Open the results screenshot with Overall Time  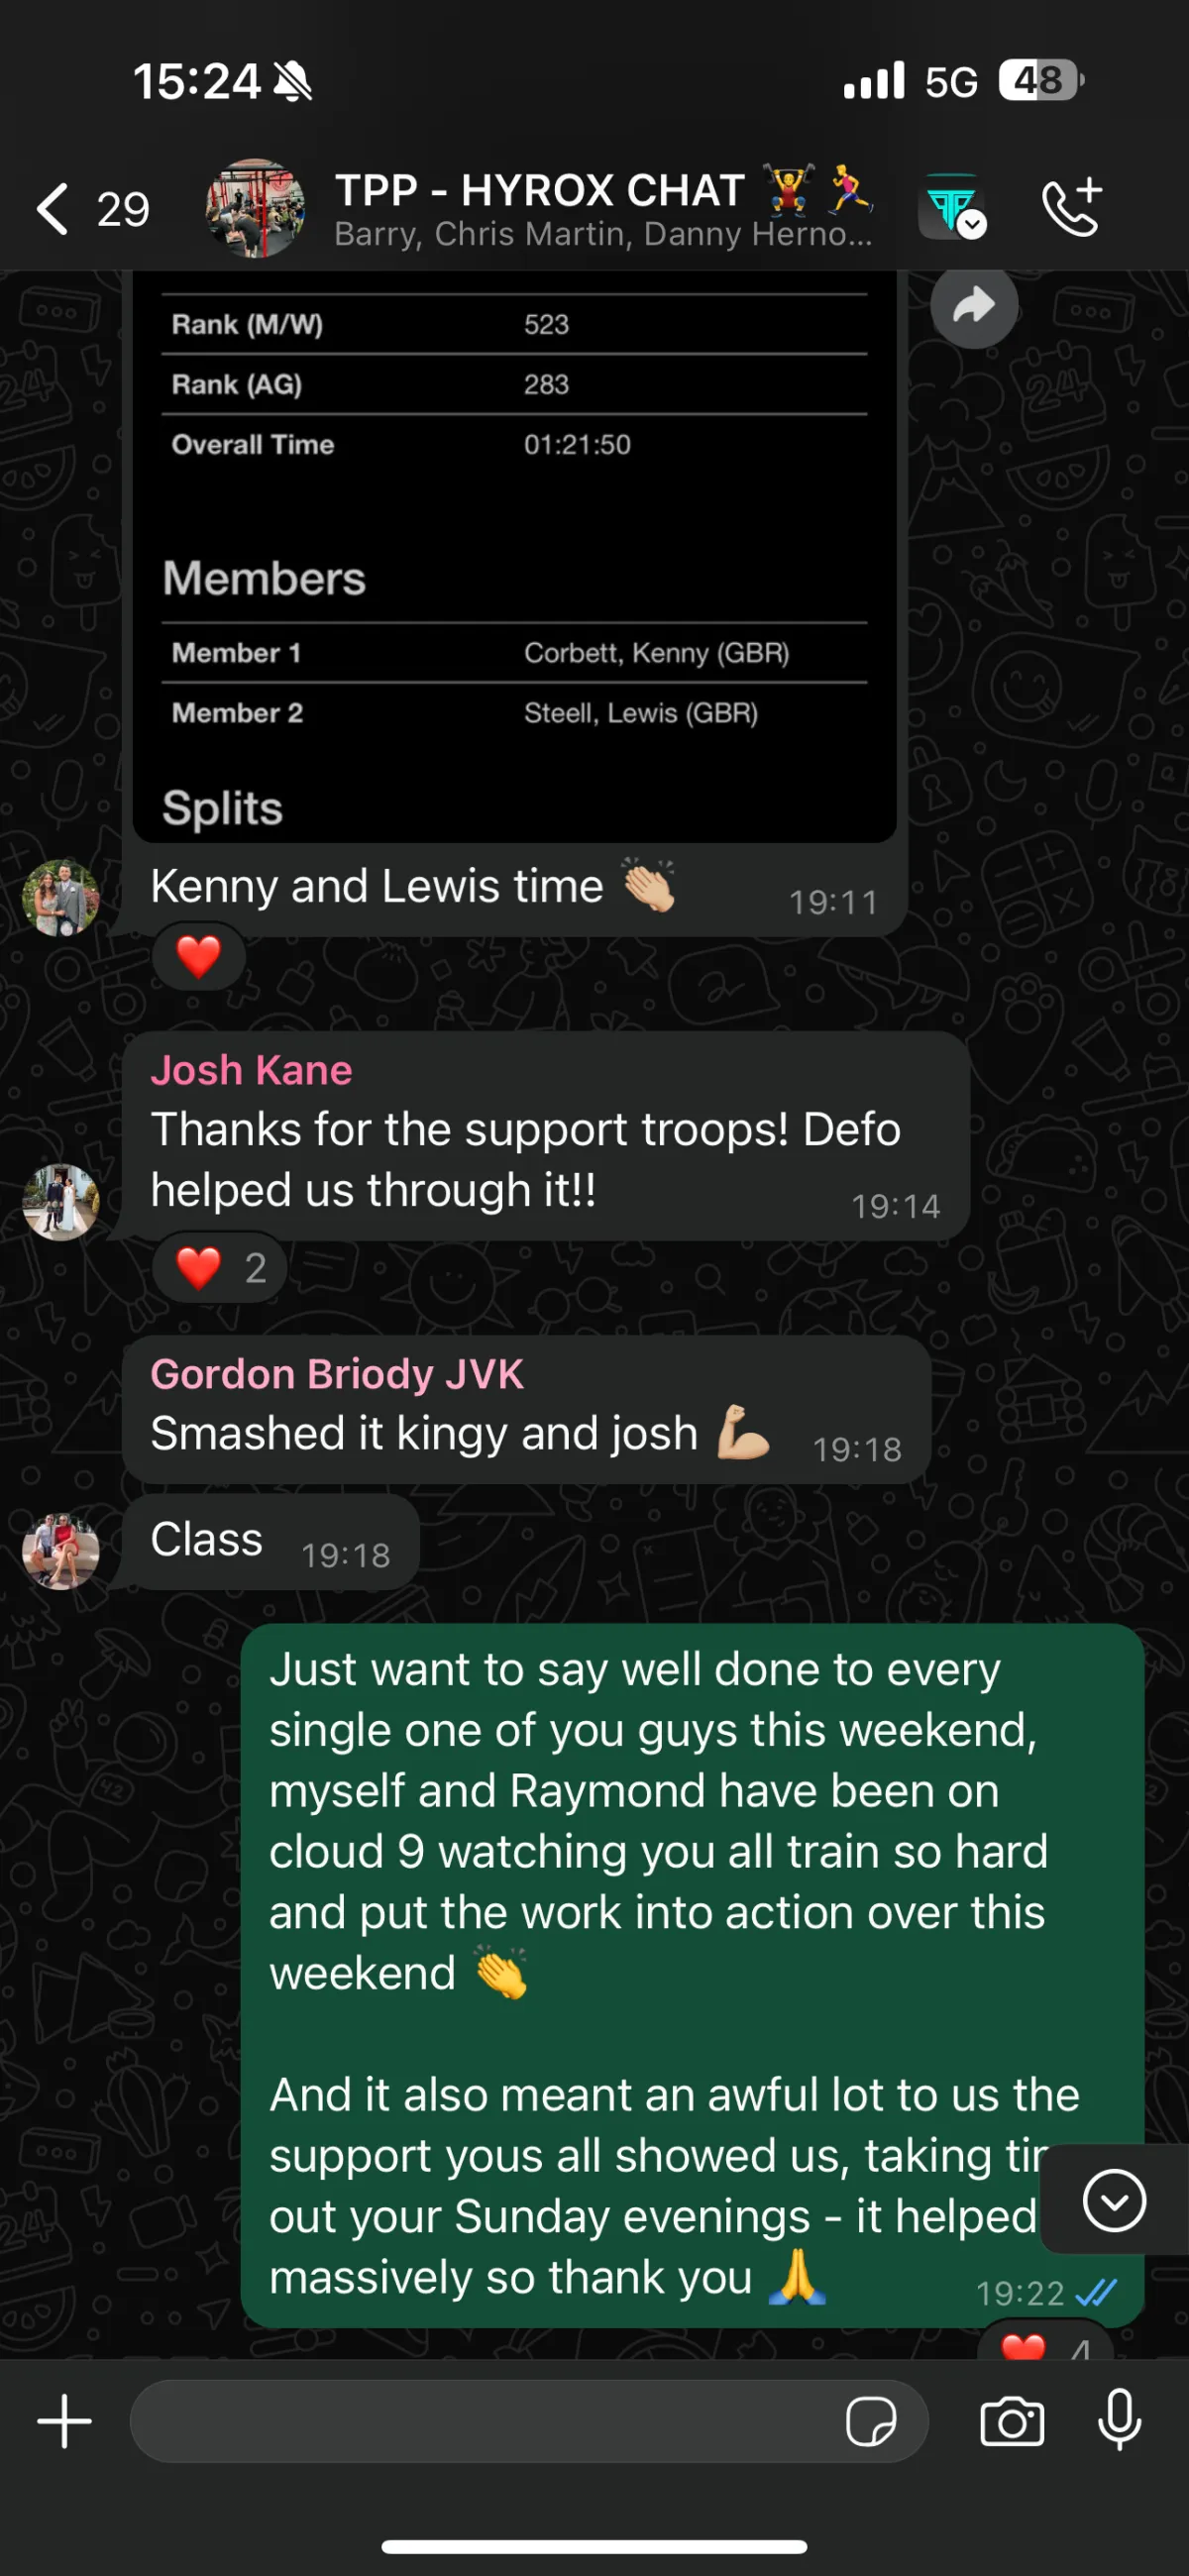(514, 556)
